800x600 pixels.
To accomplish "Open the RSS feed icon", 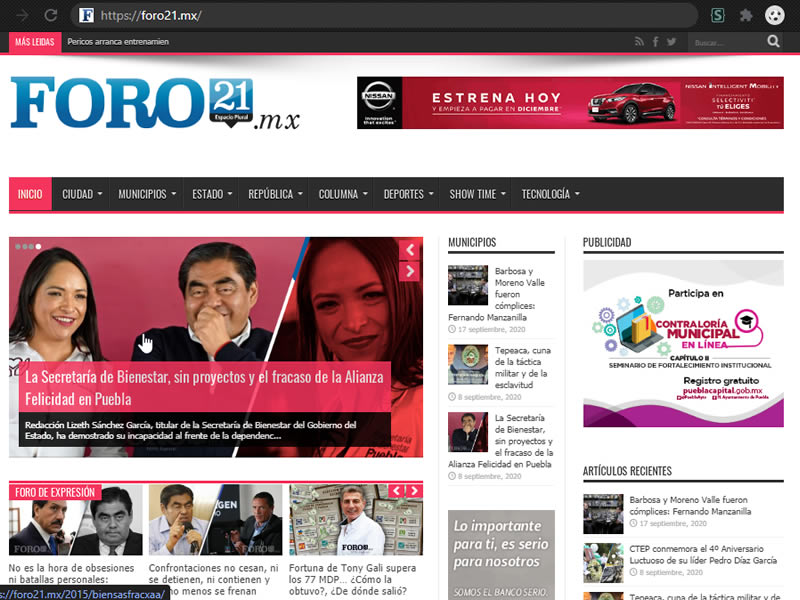I will [639, 42].
